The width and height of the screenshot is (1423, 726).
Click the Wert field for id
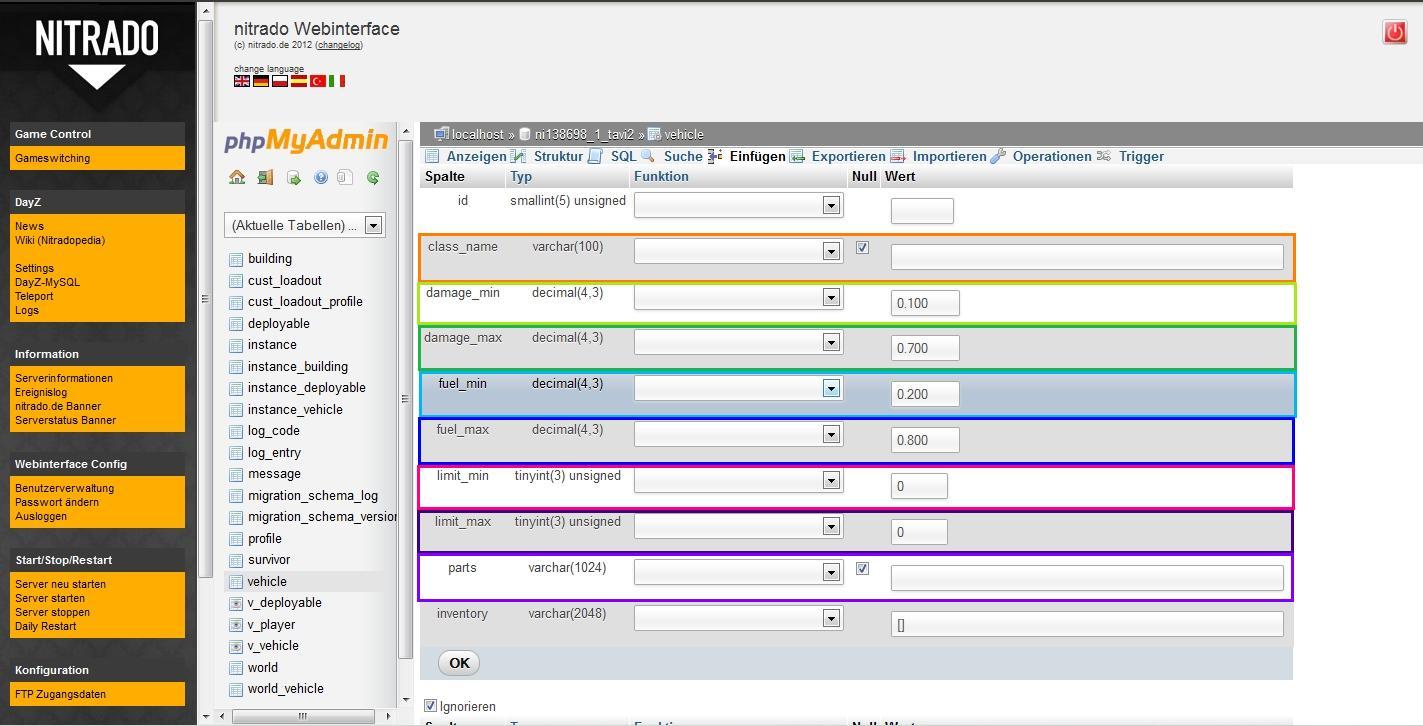922,211
